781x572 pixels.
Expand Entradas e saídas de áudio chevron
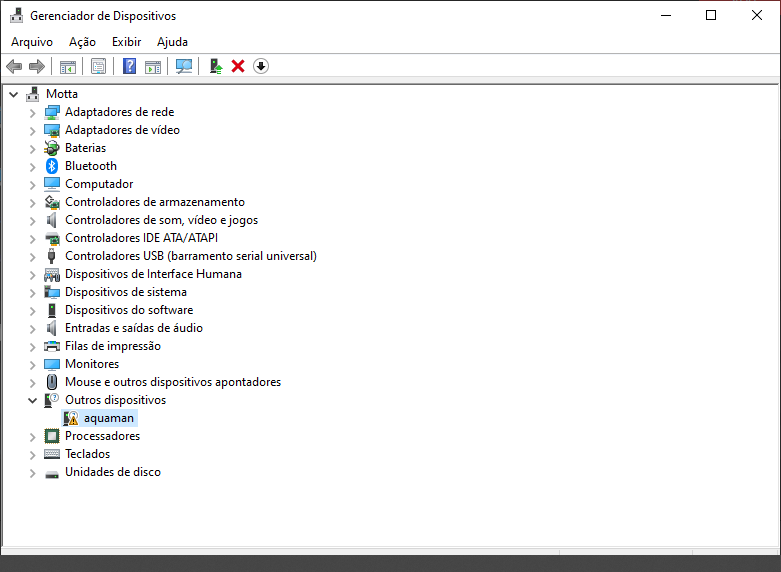tap(32, 329)
